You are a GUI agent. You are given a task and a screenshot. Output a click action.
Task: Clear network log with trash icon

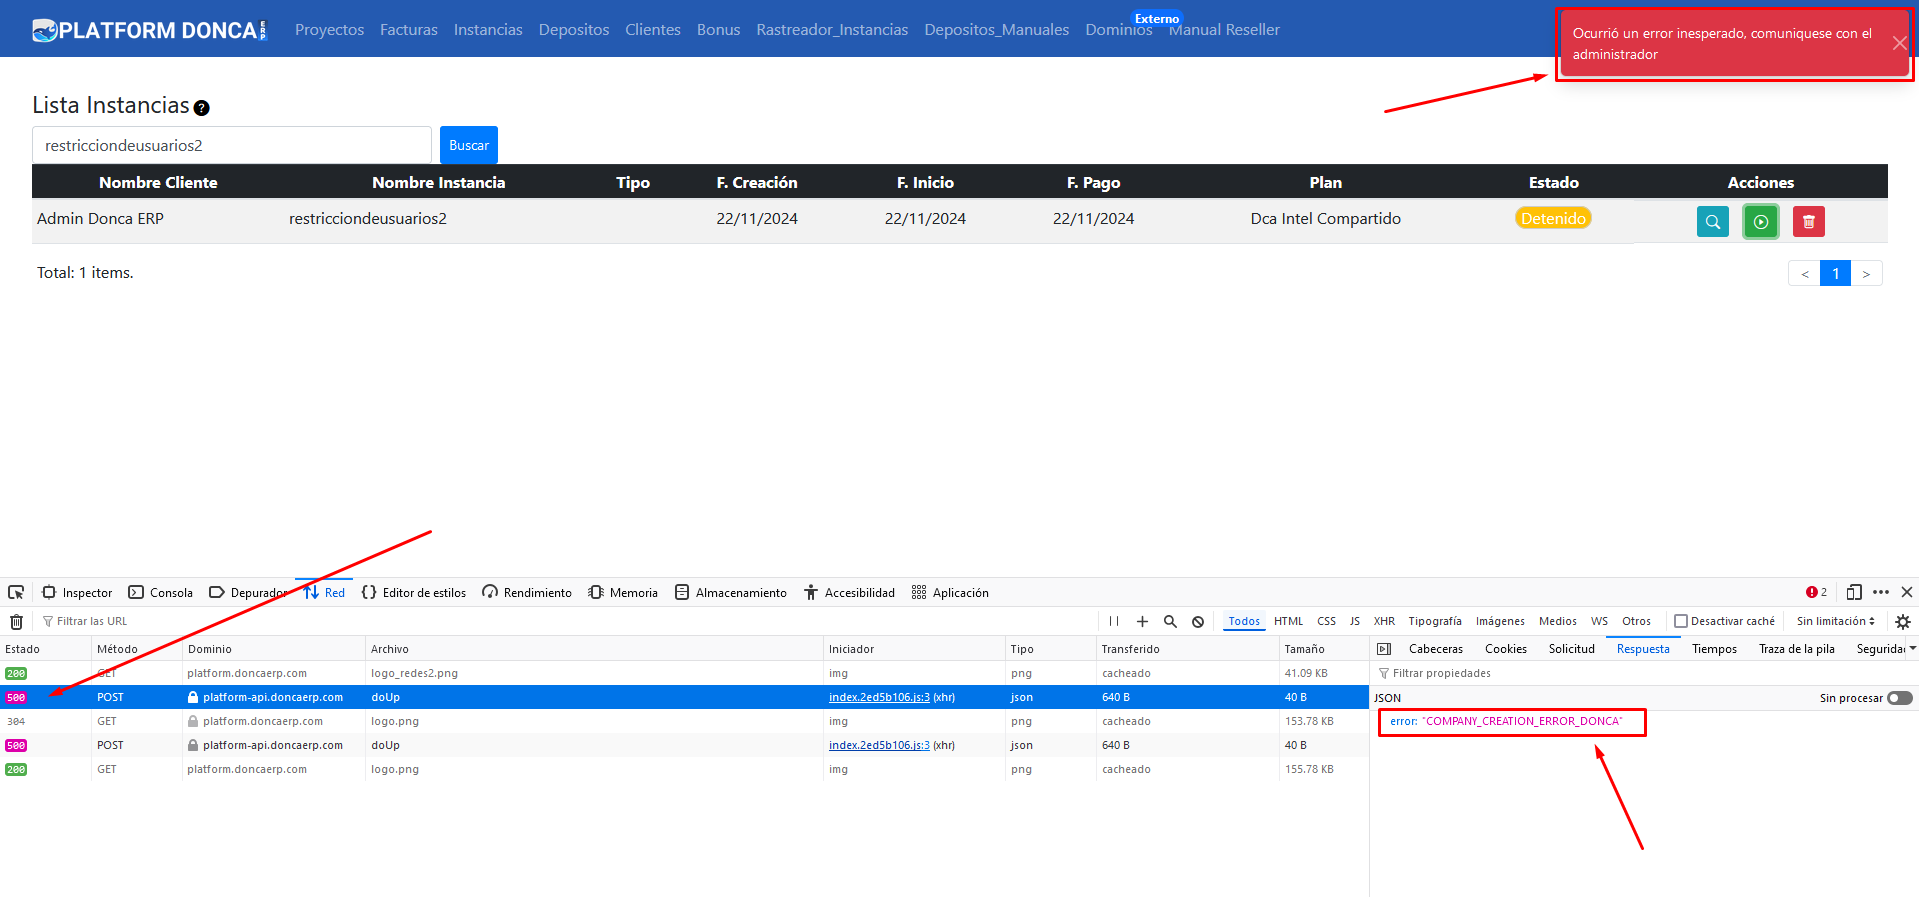[x=16, y=622]
